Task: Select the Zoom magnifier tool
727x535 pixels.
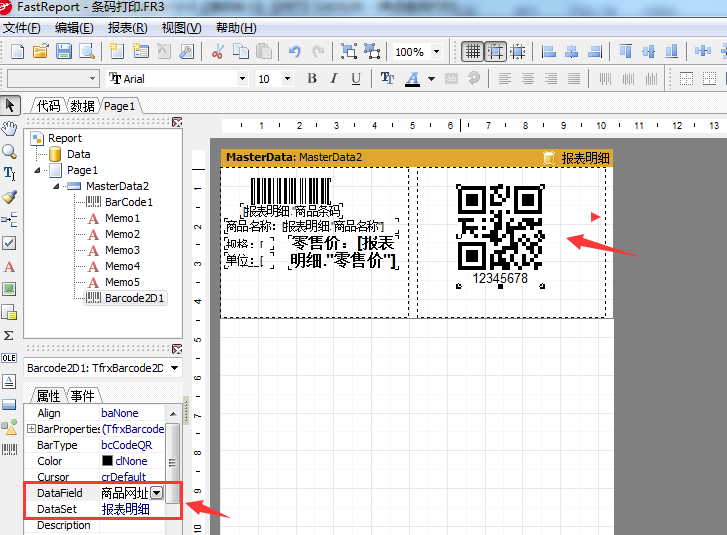Action: click(9, 151)
